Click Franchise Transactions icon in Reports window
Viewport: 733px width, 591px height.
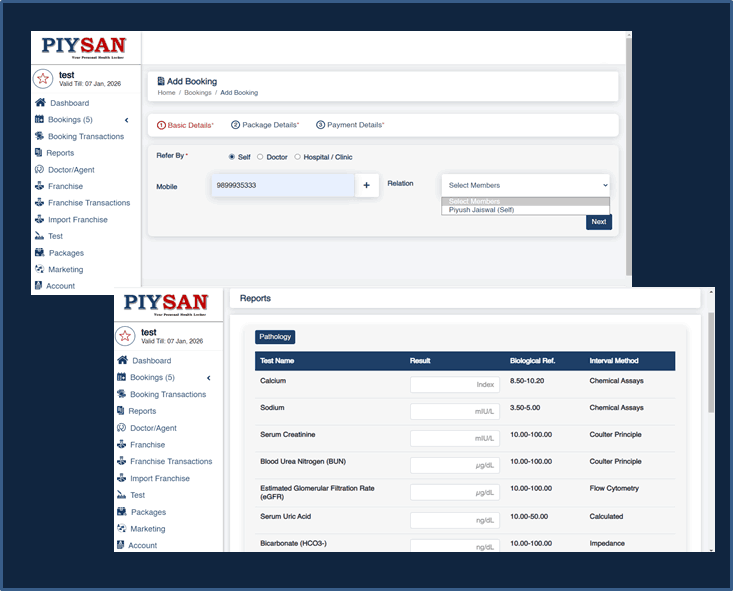[x=122, y=461]
